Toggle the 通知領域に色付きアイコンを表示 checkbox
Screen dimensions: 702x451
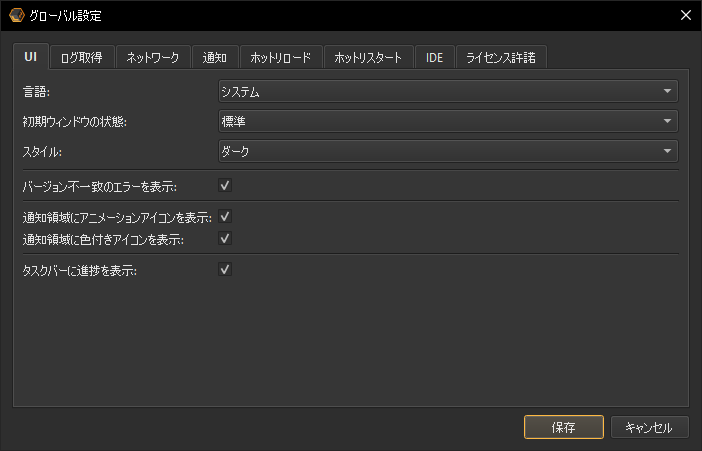(x=225, y=238)
